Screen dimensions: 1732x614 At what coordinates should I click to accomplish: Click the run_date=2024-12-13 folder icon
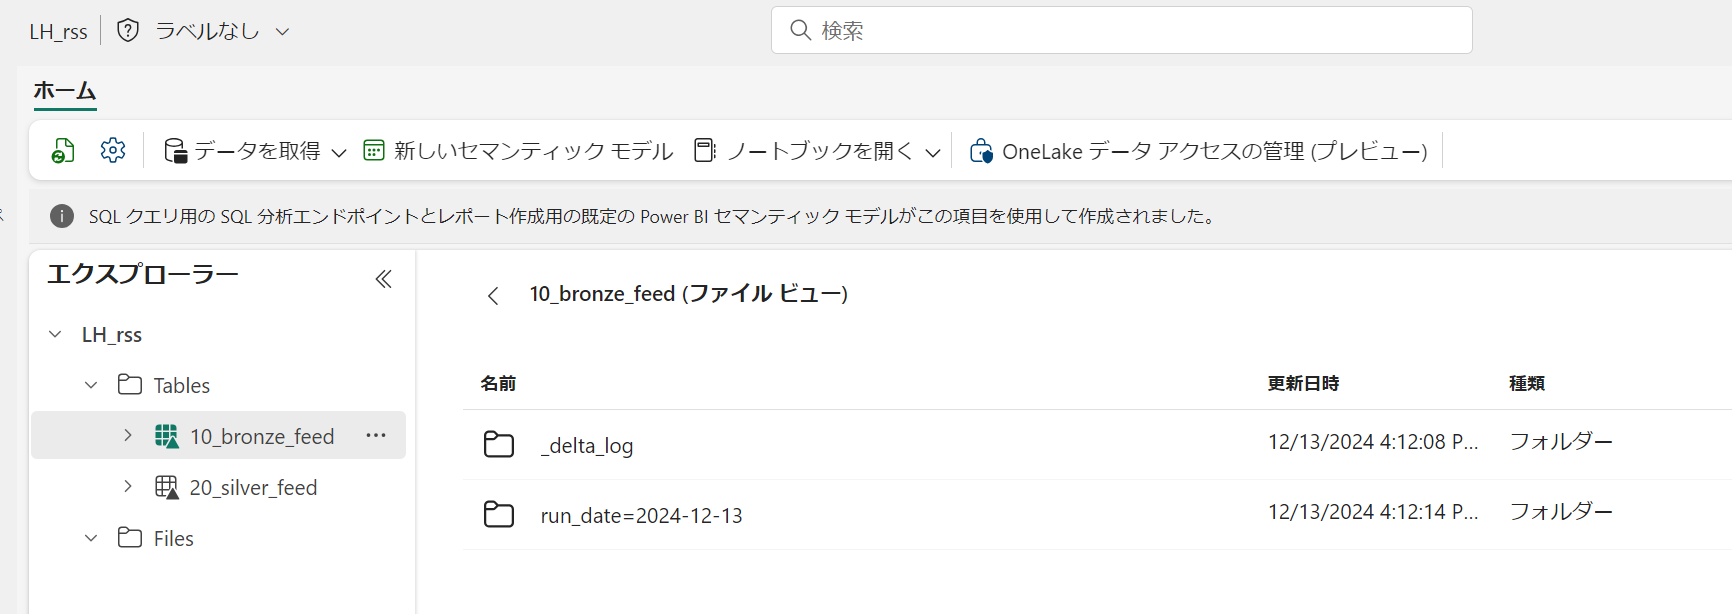[x=499, y=514]
